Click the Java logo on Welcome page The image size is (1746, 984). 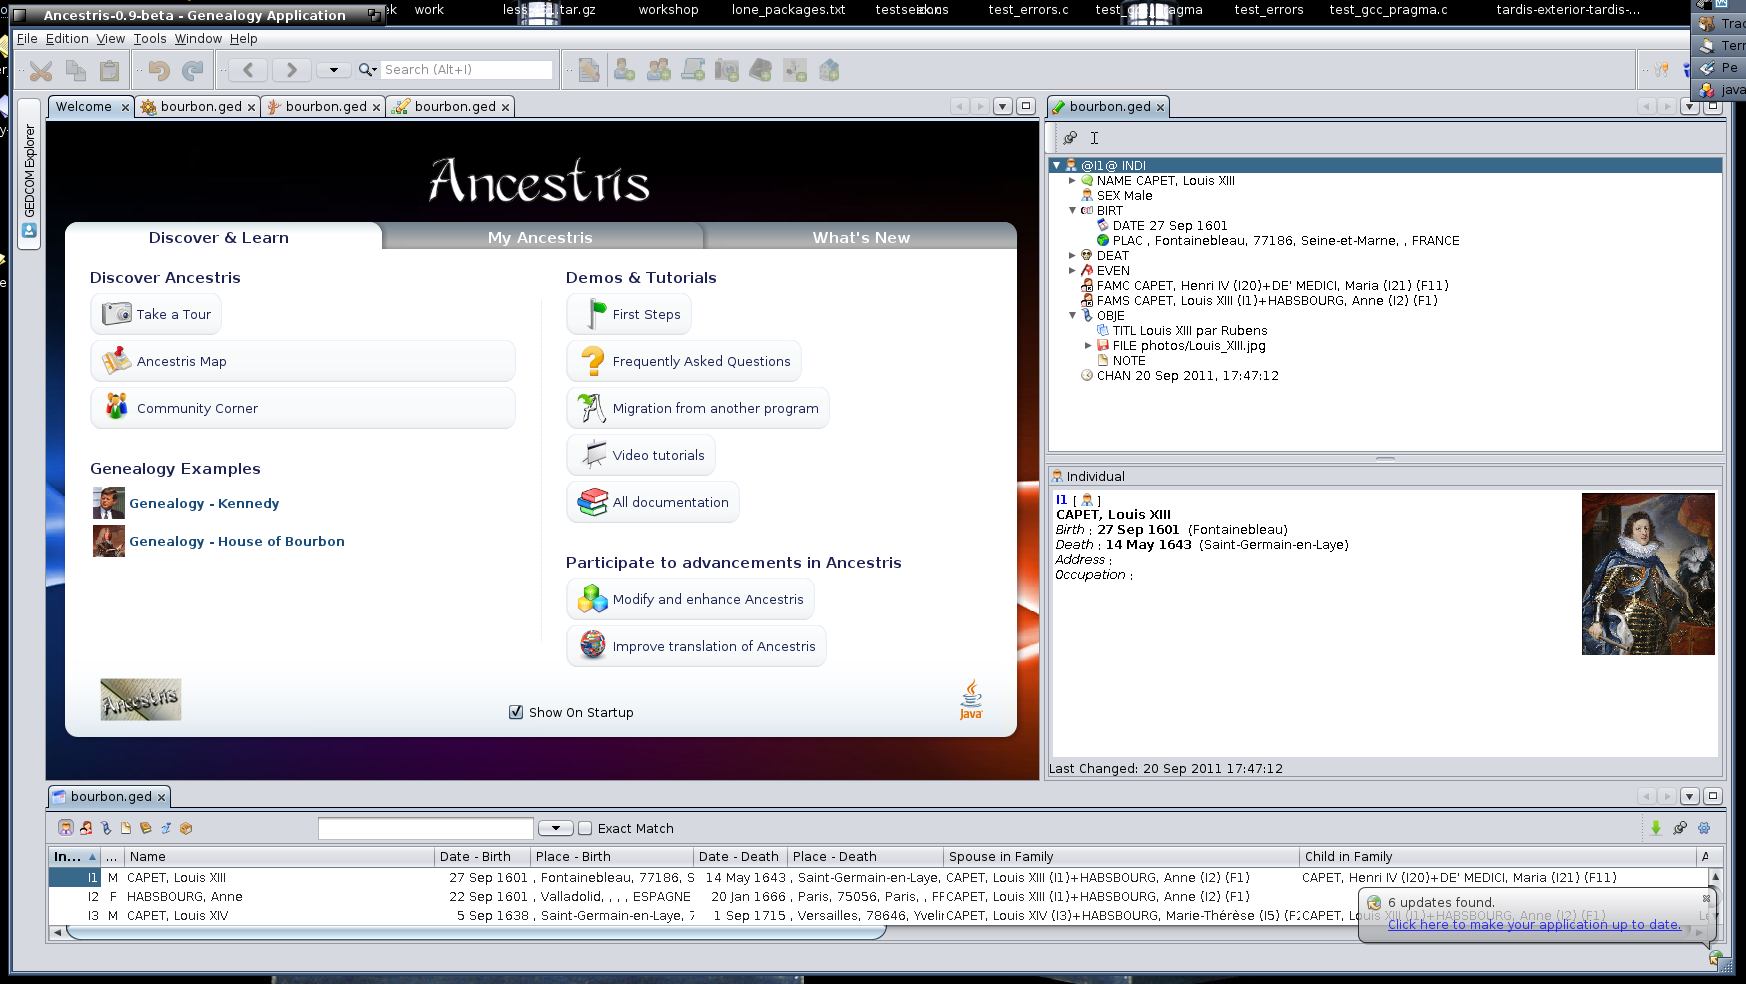point(971,699)
